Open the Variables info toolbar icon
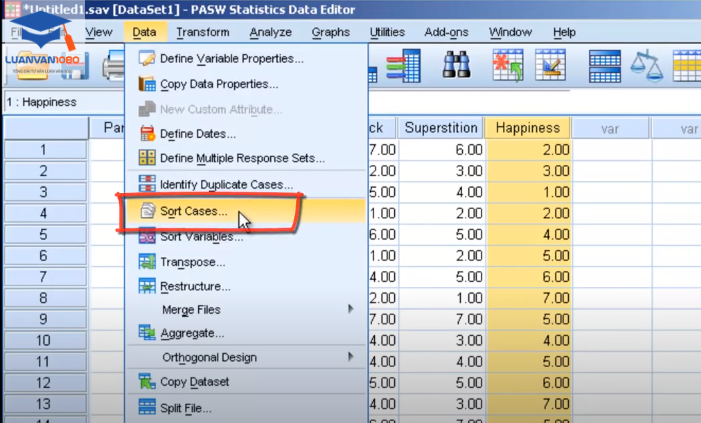 tap(404, 66)
